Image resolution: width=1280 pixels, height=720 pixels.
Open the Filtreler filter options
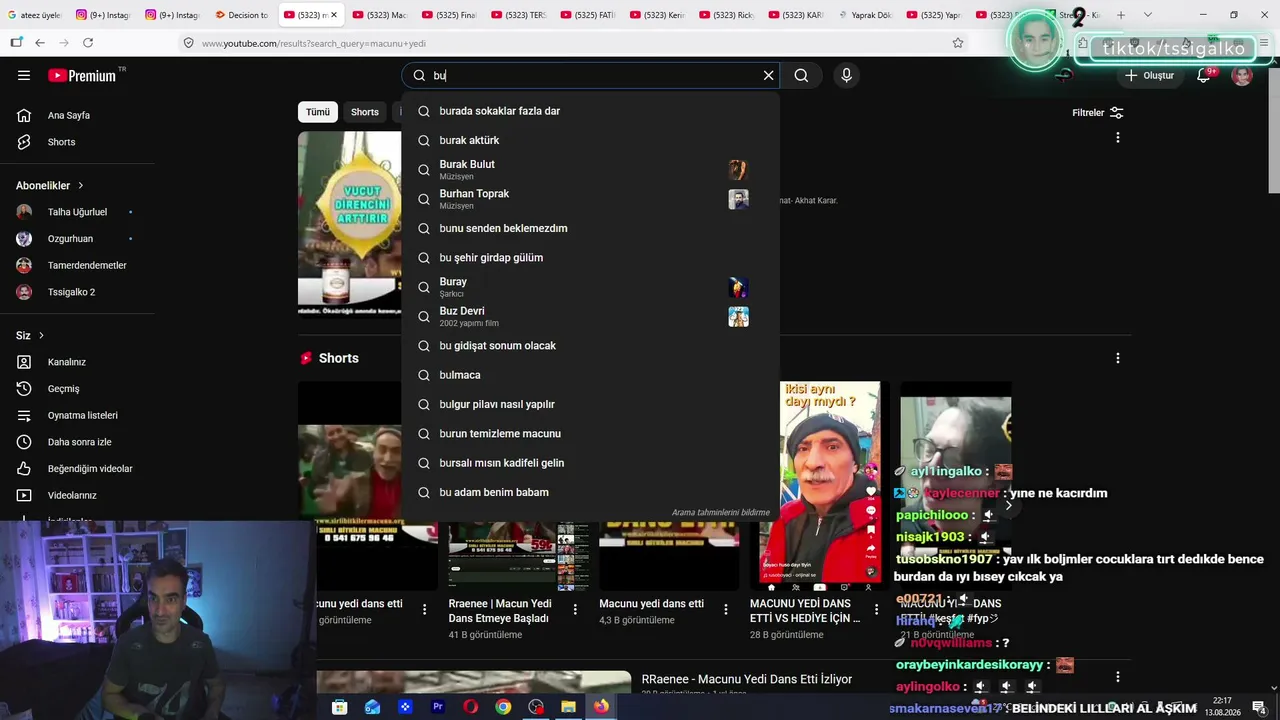point(1098,113)
